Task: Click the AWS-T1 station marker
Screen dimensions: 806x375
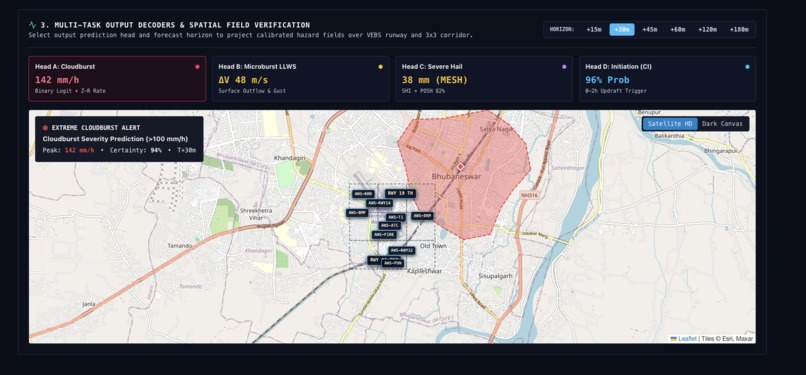Action: pyautogui.click(x=396, y=217)
